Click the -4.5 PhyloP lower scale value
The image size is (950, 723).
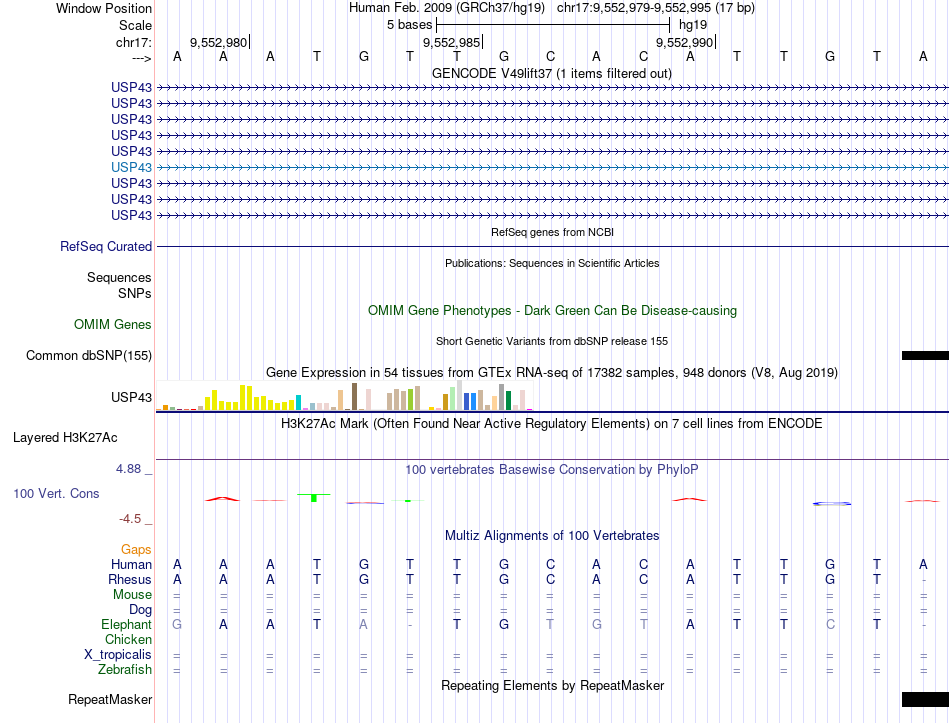point(130,519)
